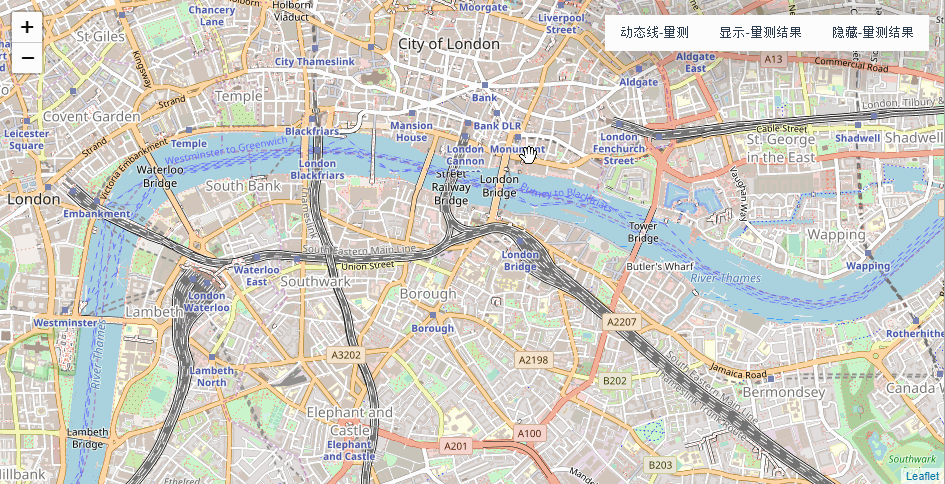Viewport: 945px width, 484px height.
Task: Click the Aldgate station marker
Action: point(638,69)
